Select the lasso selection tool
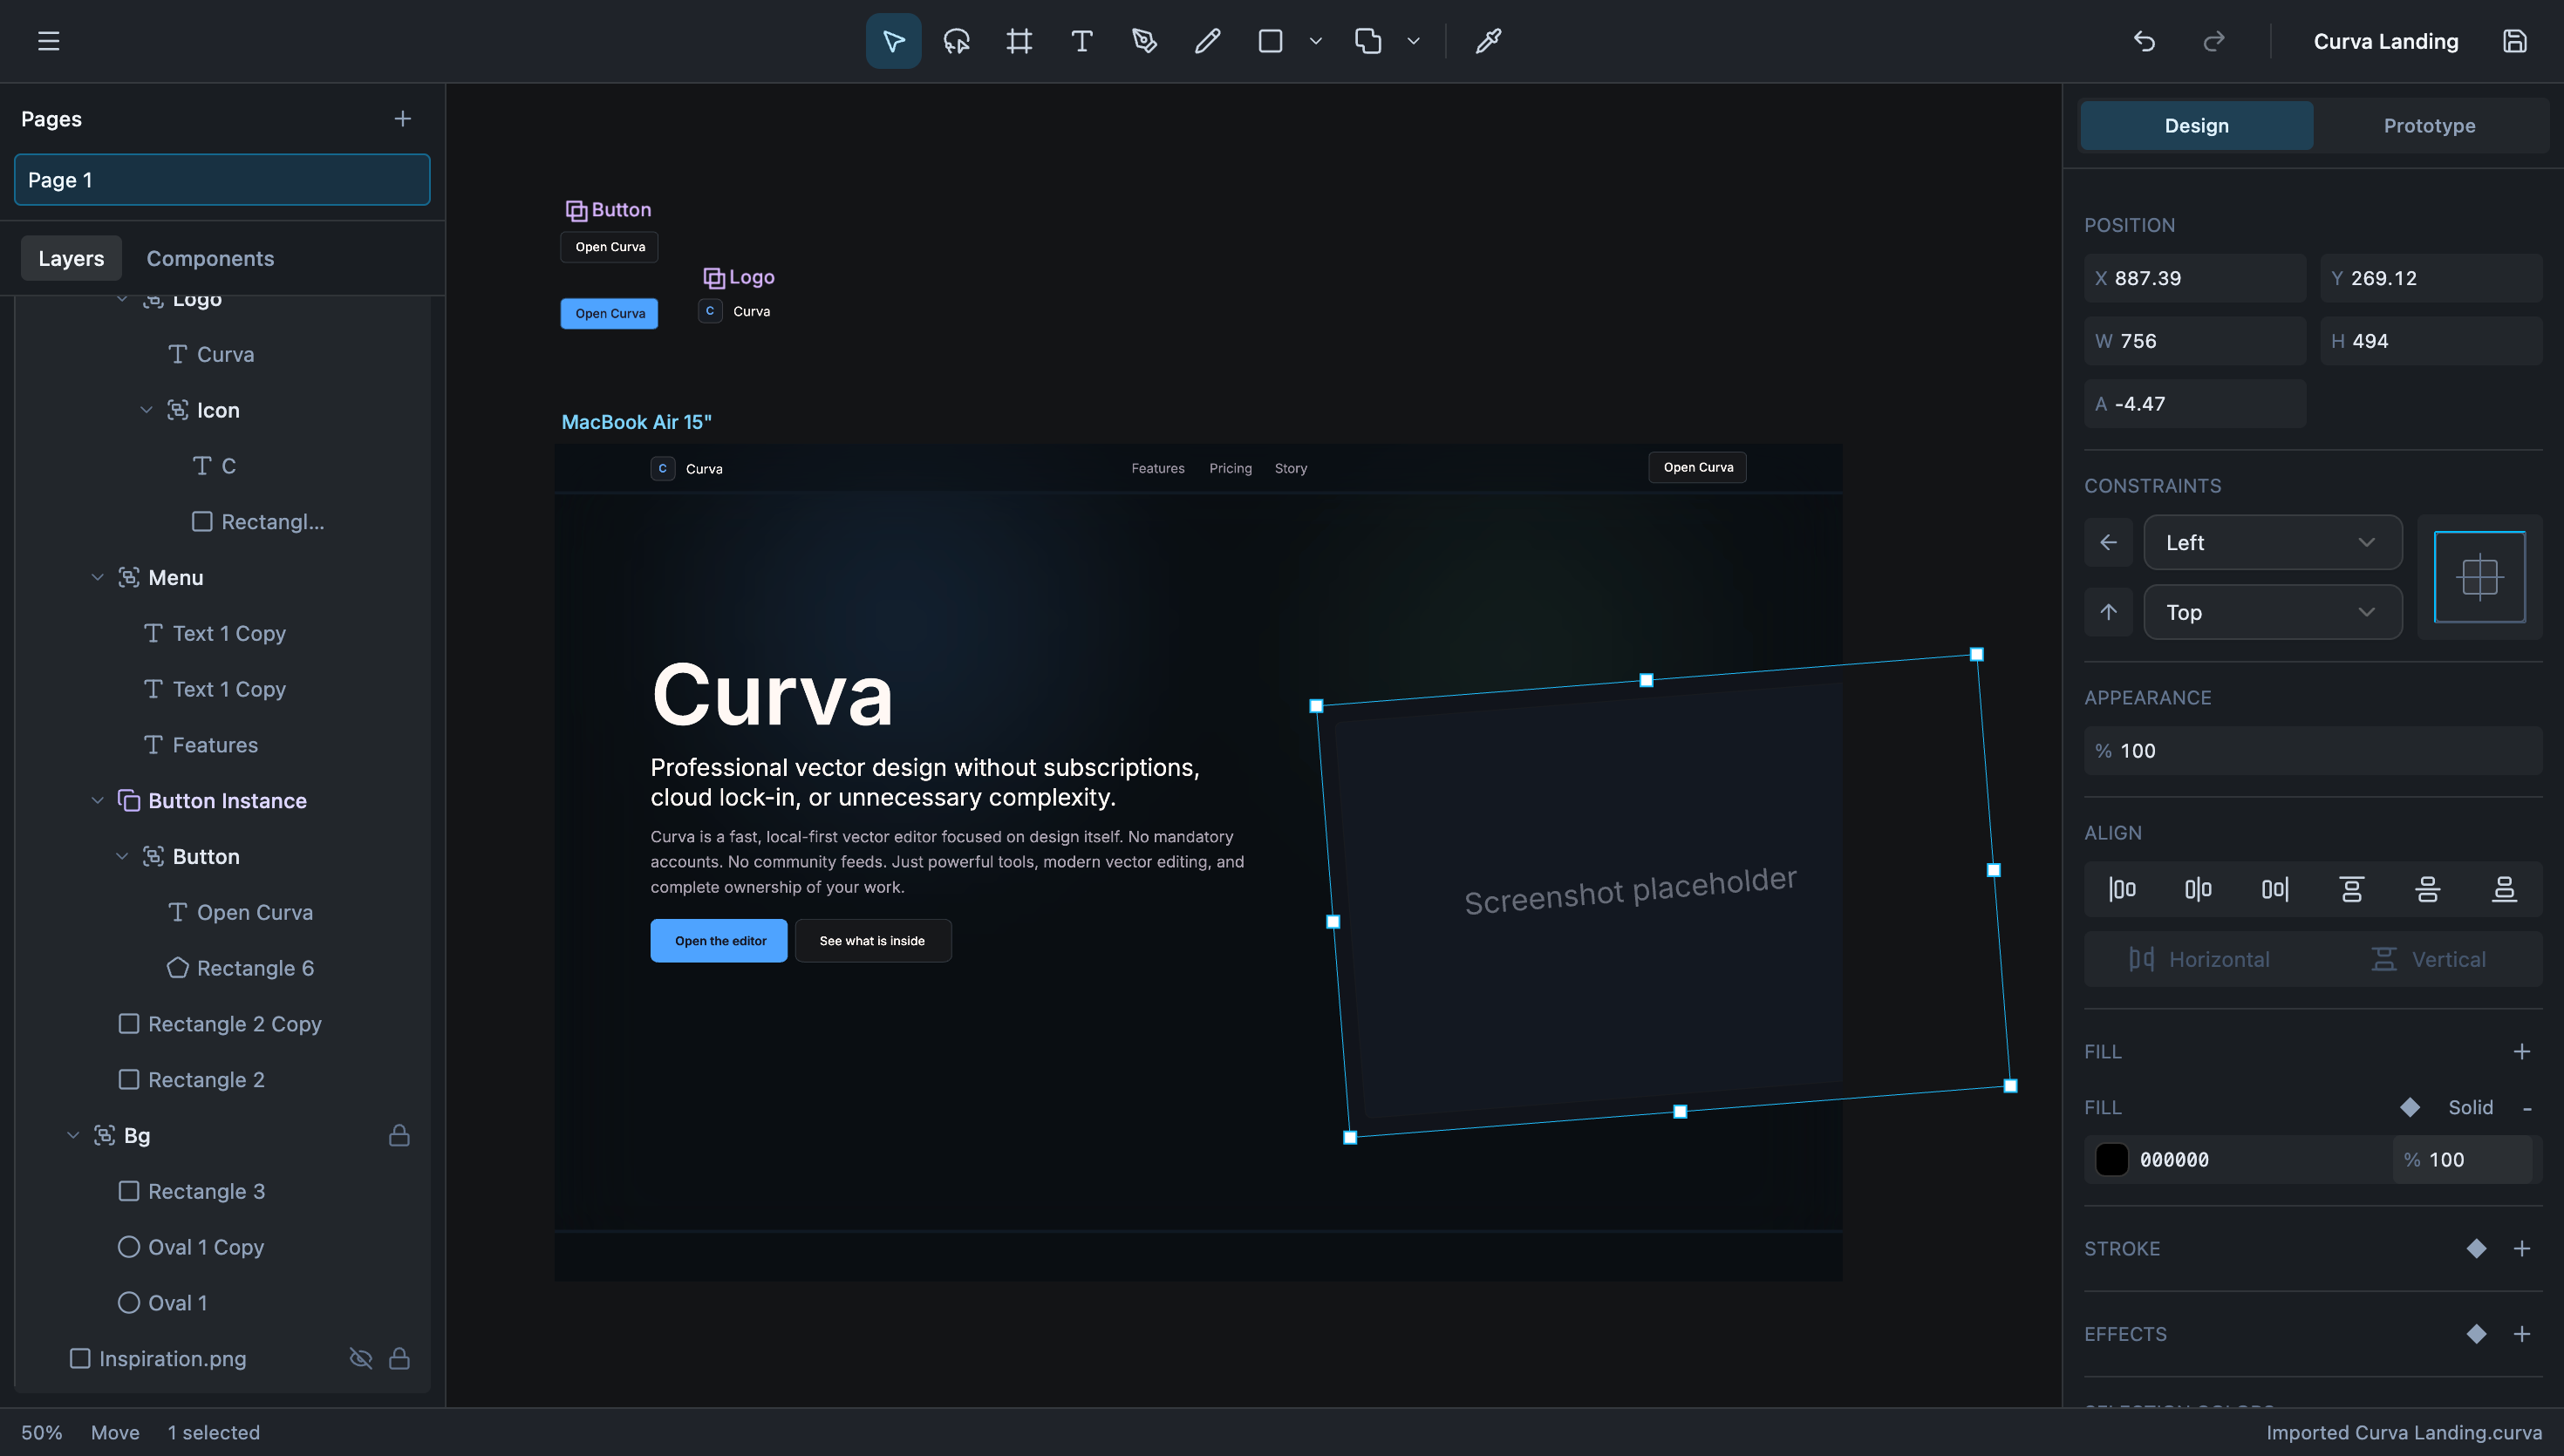Viewport: 2564px width, 1456px height. pyautogui.click(x=956, y=41)
